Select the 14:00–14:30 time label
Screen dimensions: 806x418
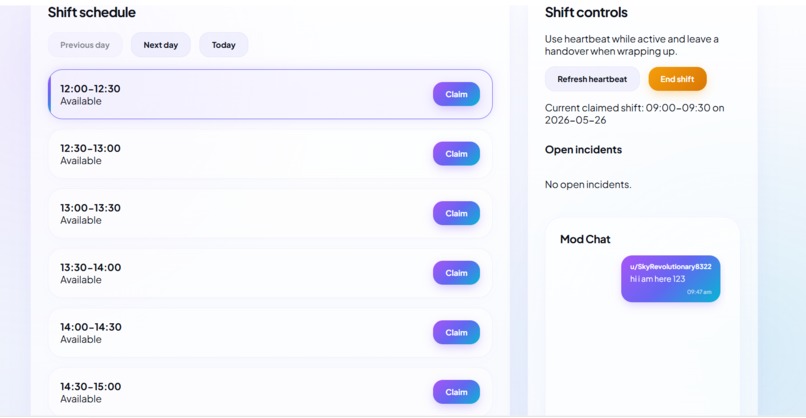tap(90, 327)
